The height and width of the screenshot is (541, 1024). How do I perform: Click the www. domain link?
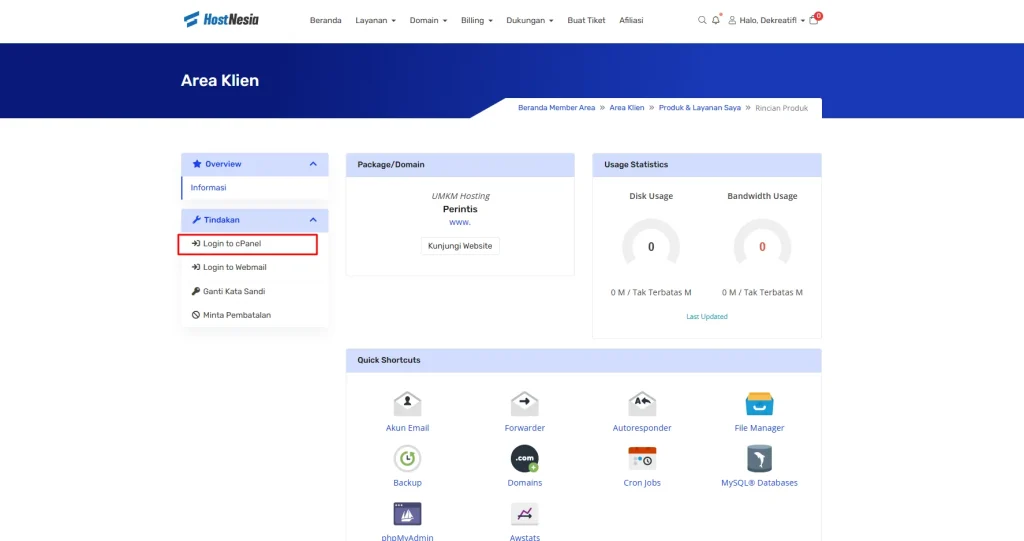pos(460,222)
